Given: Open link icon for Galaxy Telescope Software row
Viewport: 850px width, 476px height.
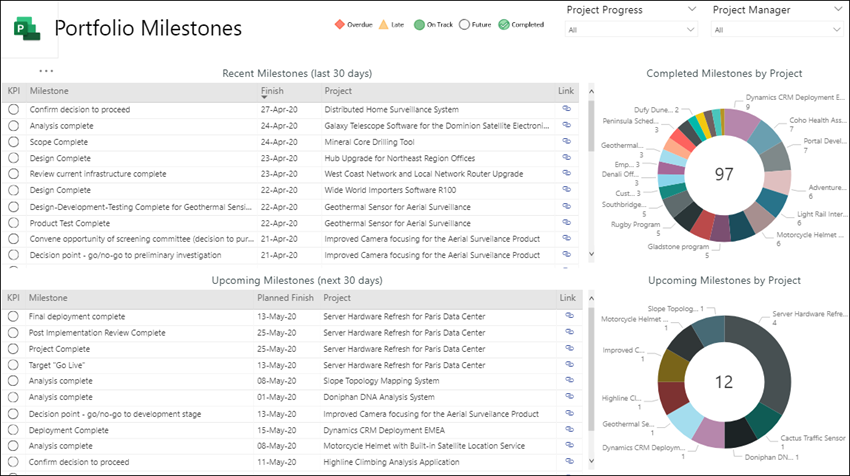Looking at the screenshot, I should coord(566,125).
